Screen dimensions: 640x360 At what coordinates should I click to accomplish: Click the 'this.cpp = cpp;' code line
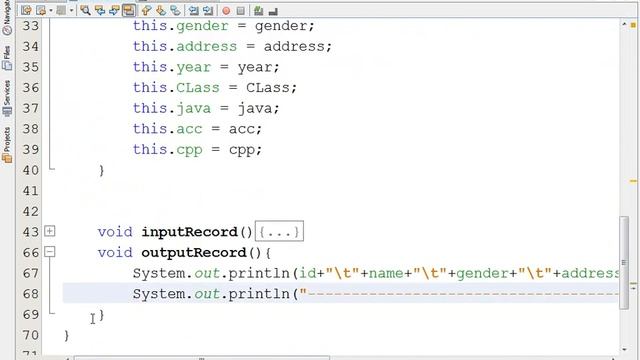coord(197,150)
